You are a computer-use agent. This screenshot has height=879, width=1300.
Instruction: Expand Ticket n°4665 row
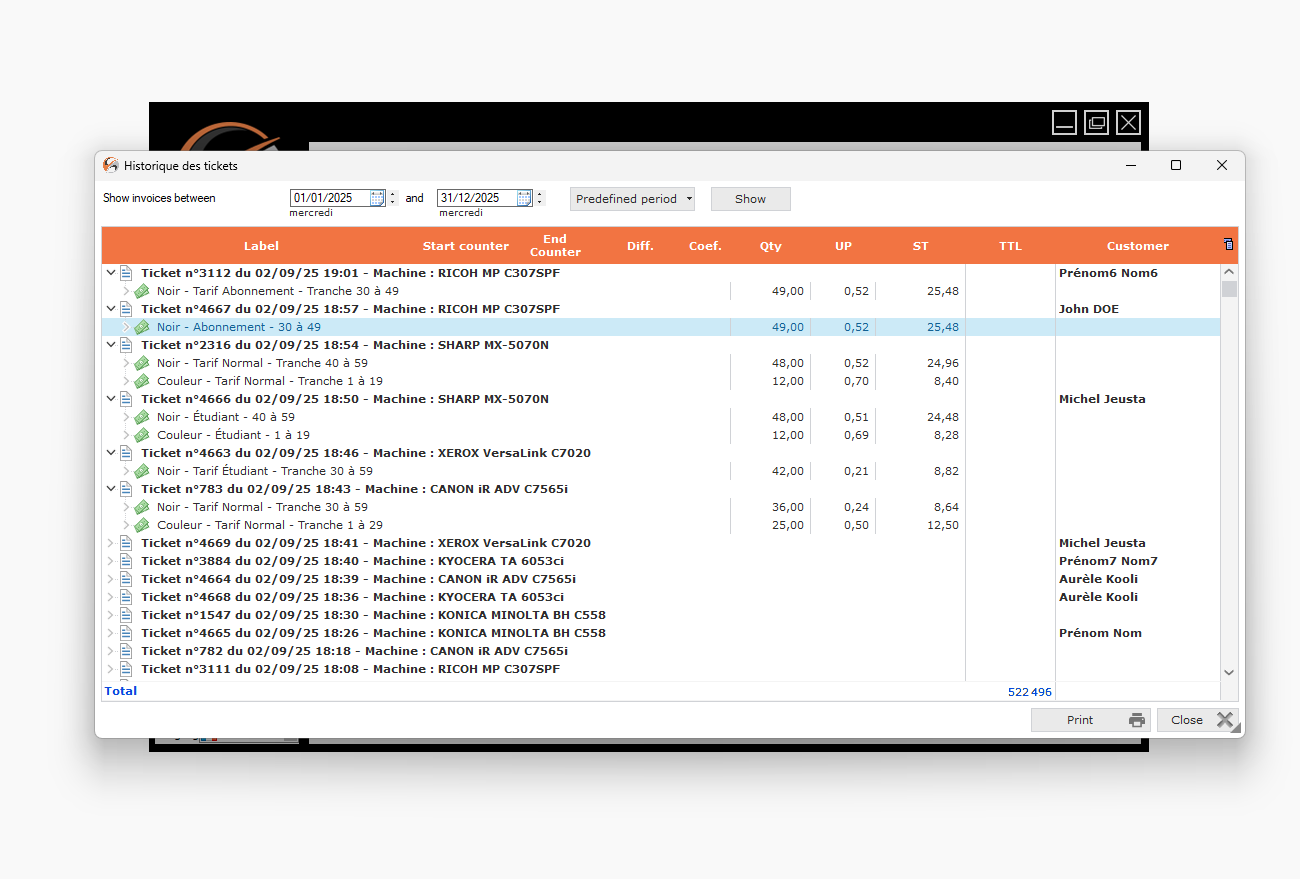110,633
